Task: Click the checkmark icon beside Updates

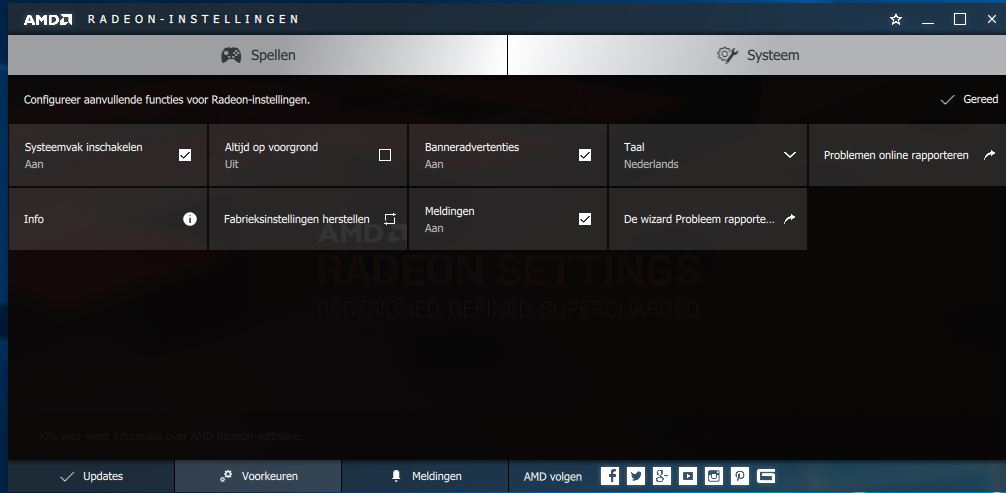Action: (x=67, y=477)
